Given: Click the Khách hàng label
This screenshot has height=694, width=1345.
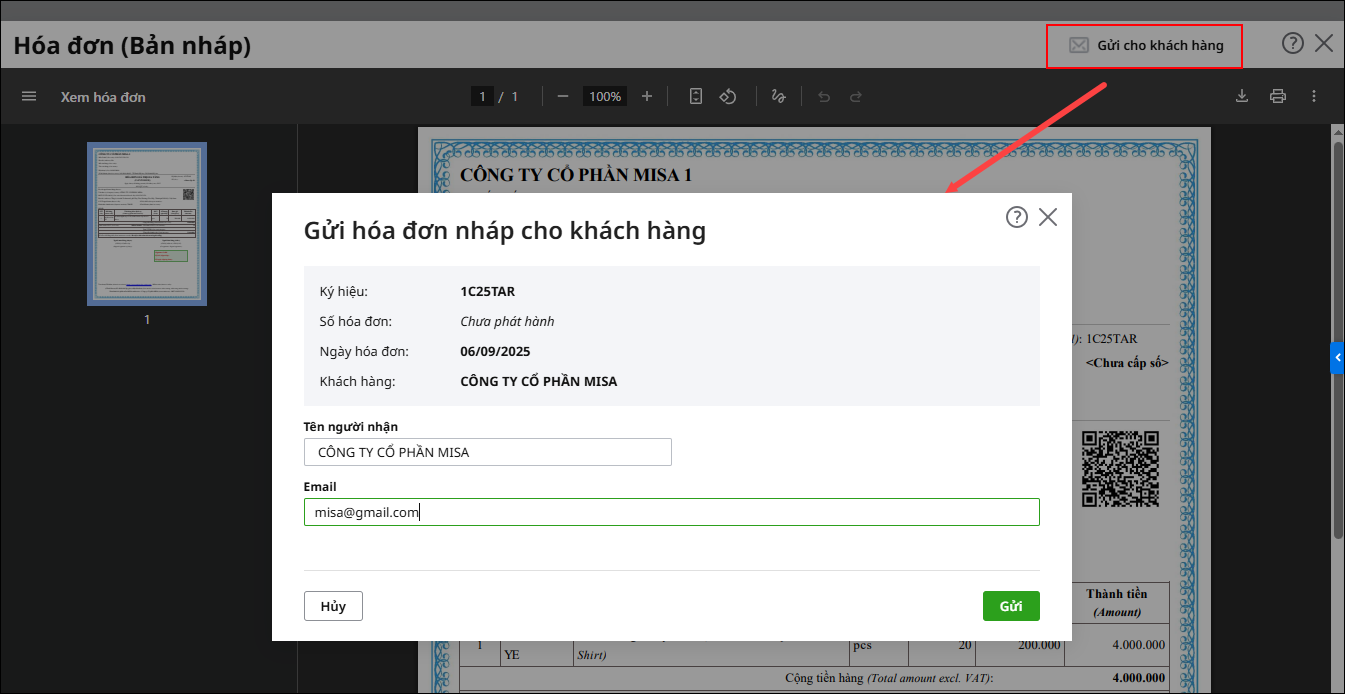Looking at the screenshot, I should point(358,382).
